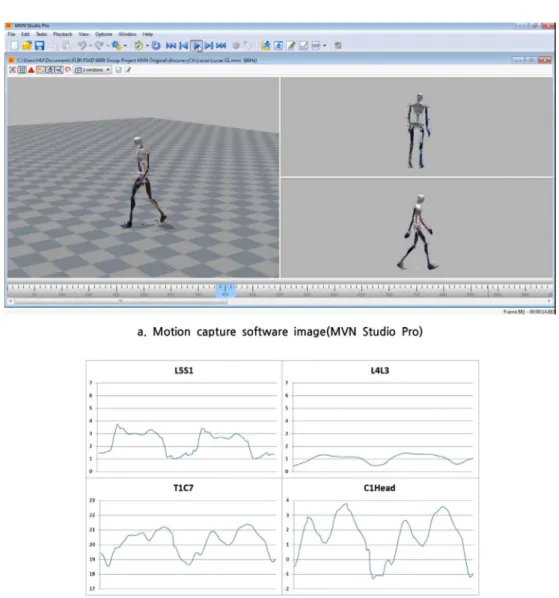Viewport: 559px width, 598px height.
Task: Click the MVN Studio Pro title bar text
Action: 32,26
